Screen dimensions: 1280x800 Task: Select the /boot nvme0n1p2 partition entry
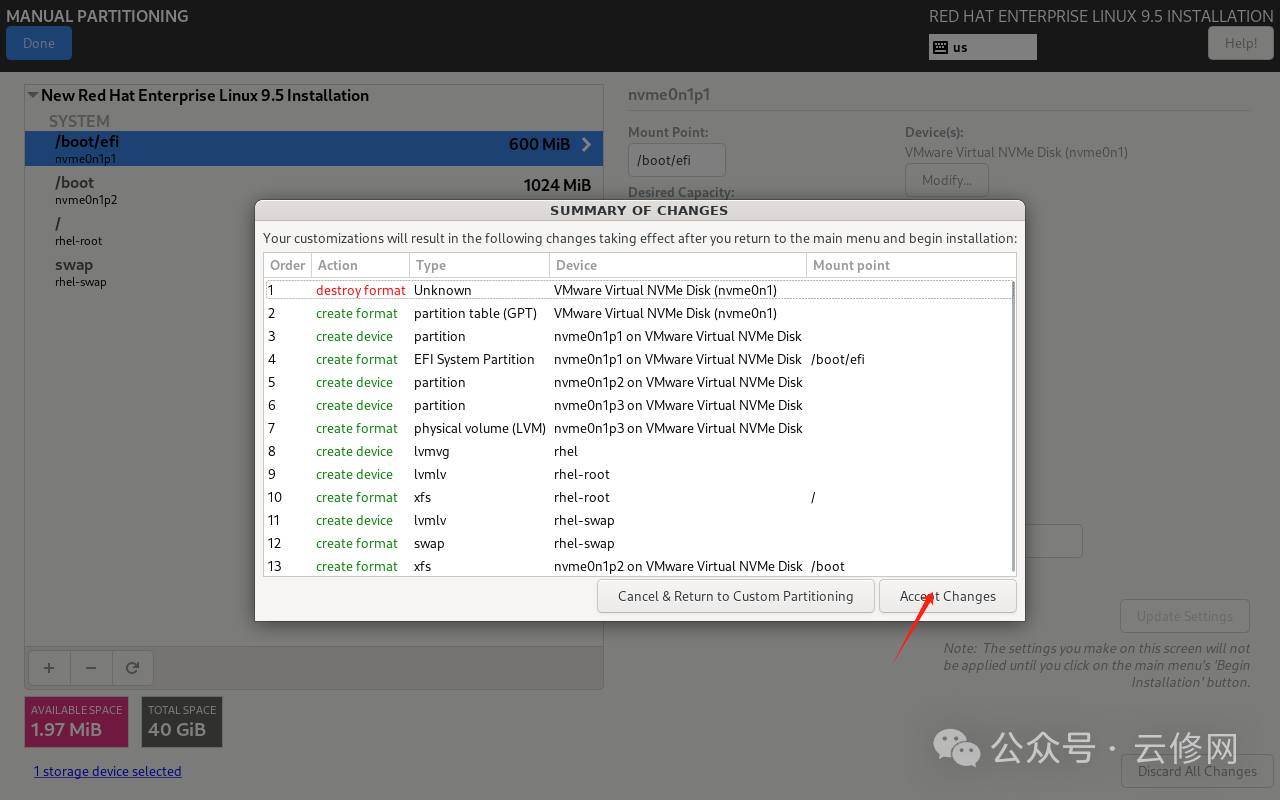pos(314,189)
